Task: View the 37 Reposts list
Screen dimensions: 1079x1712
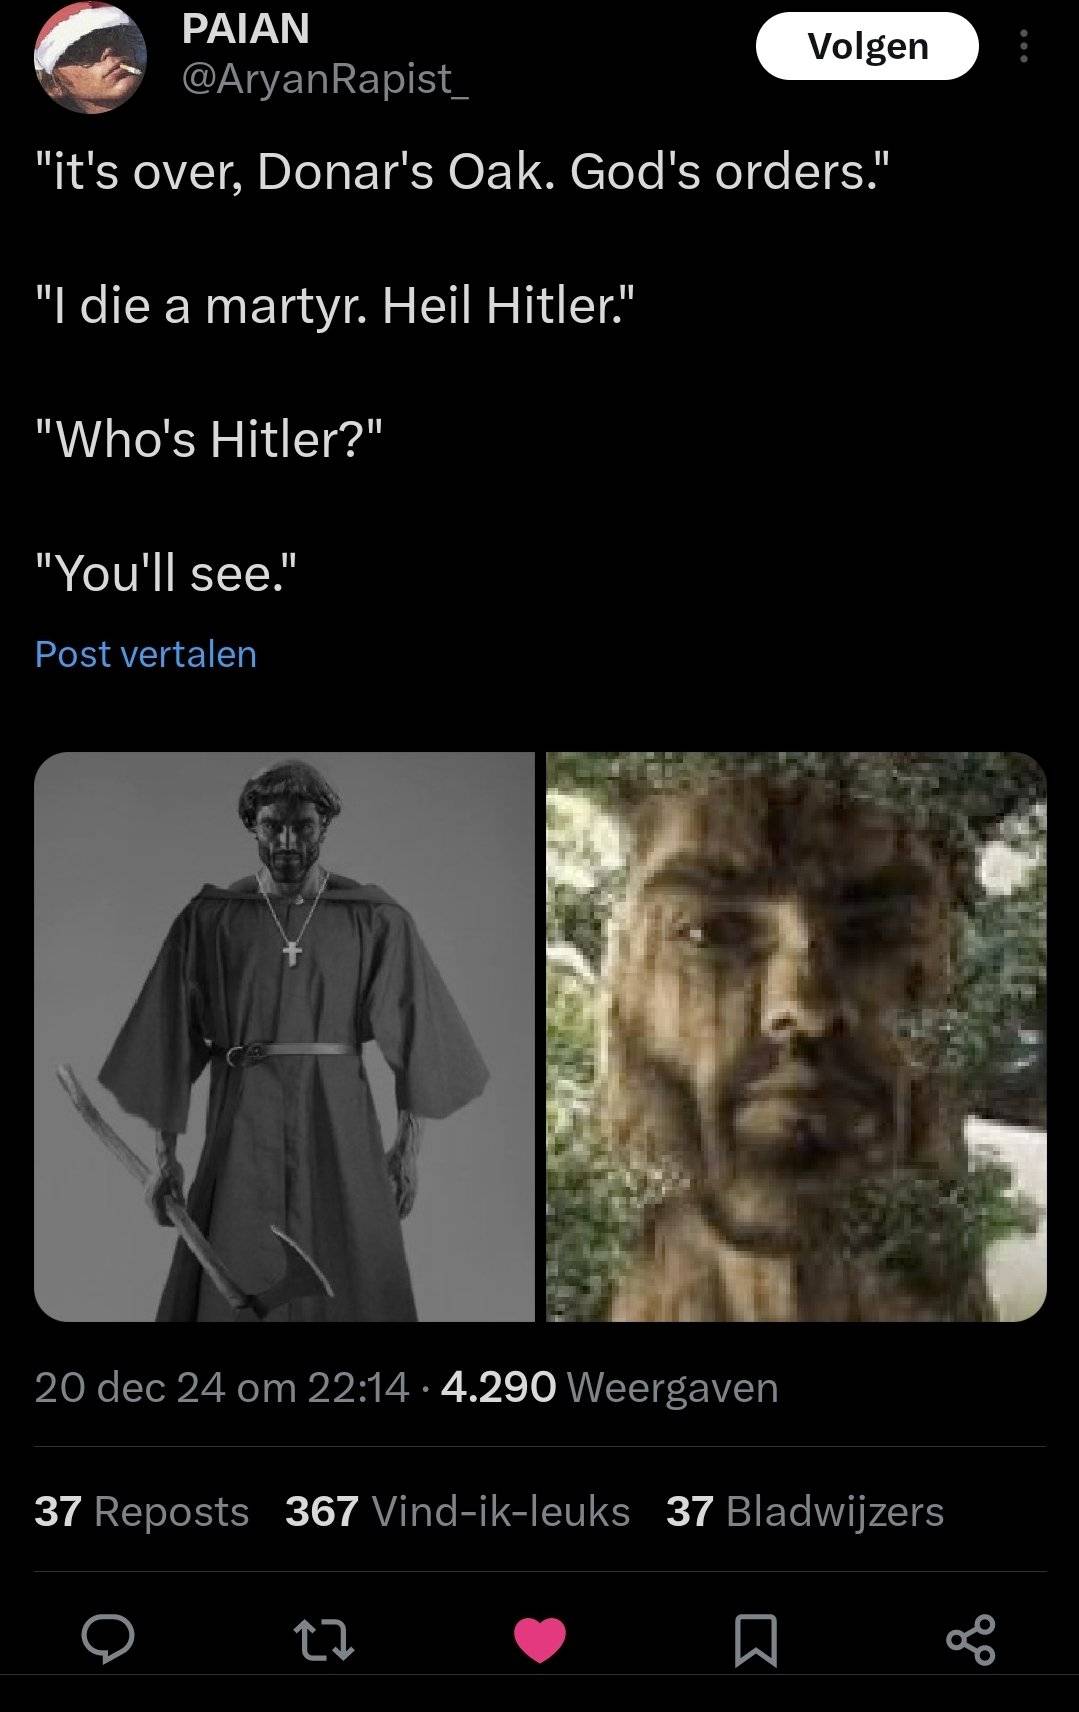Action: click(142, 1511)
